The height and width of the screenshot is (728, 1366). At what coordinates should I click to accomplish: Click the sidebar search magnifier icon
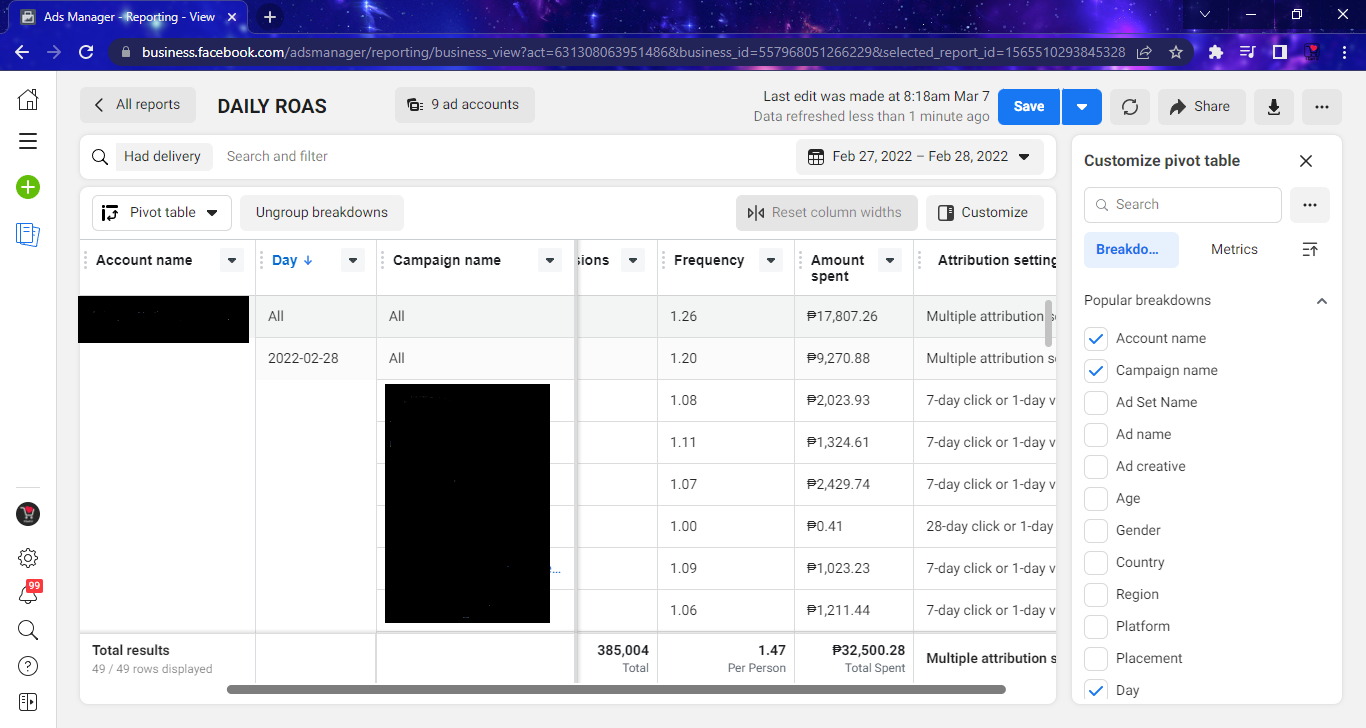coord(28,630)
